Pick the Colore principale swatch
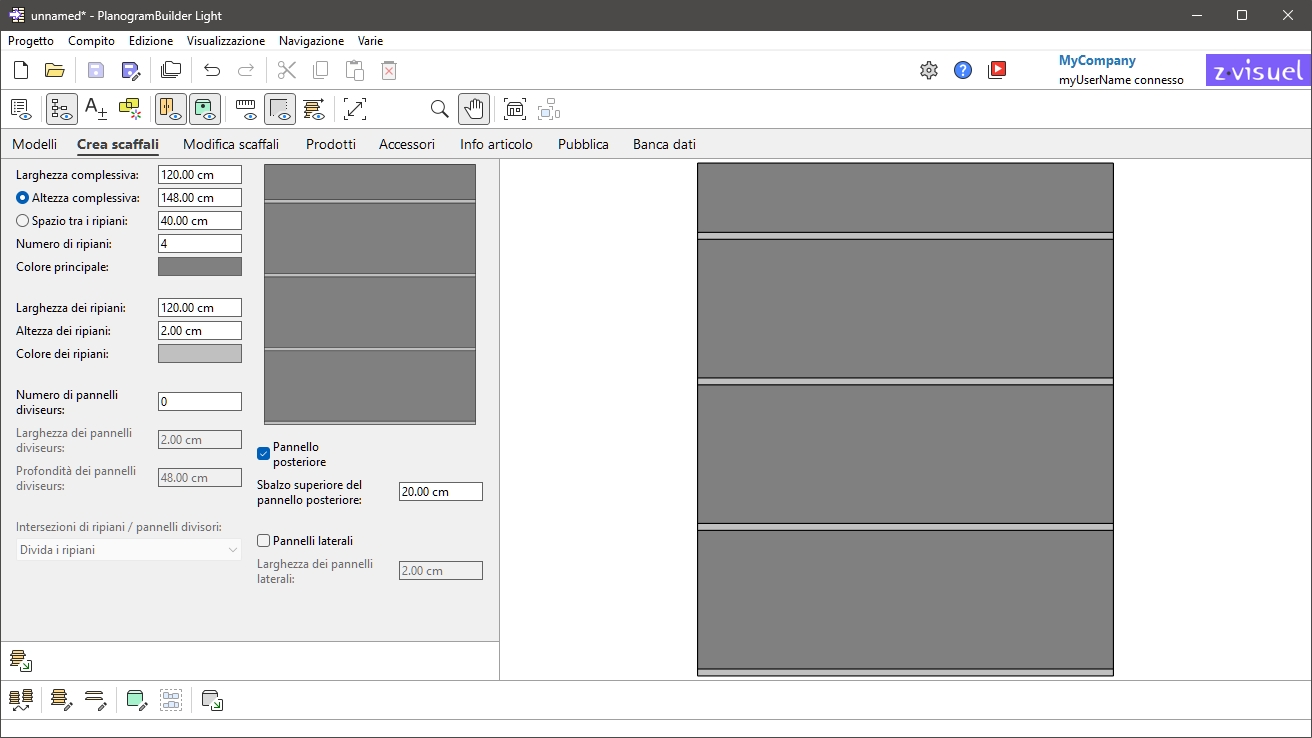 point(200,267)
